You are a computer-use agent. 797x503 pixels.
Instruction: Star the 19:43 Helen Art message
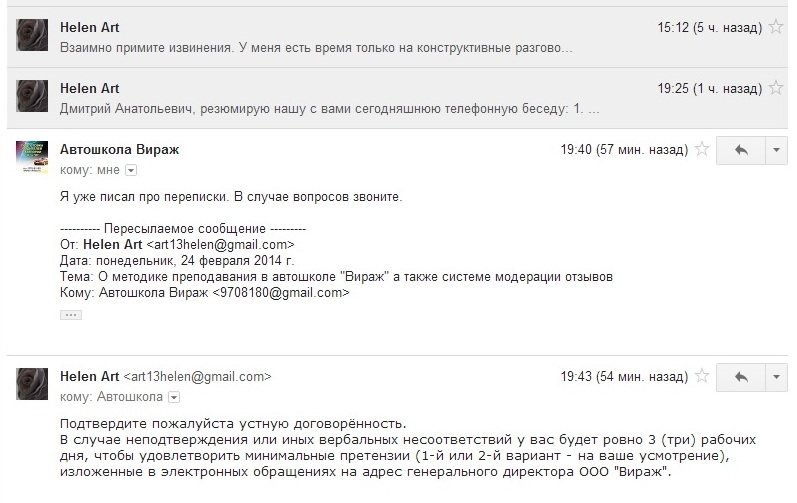pos(702,377)
